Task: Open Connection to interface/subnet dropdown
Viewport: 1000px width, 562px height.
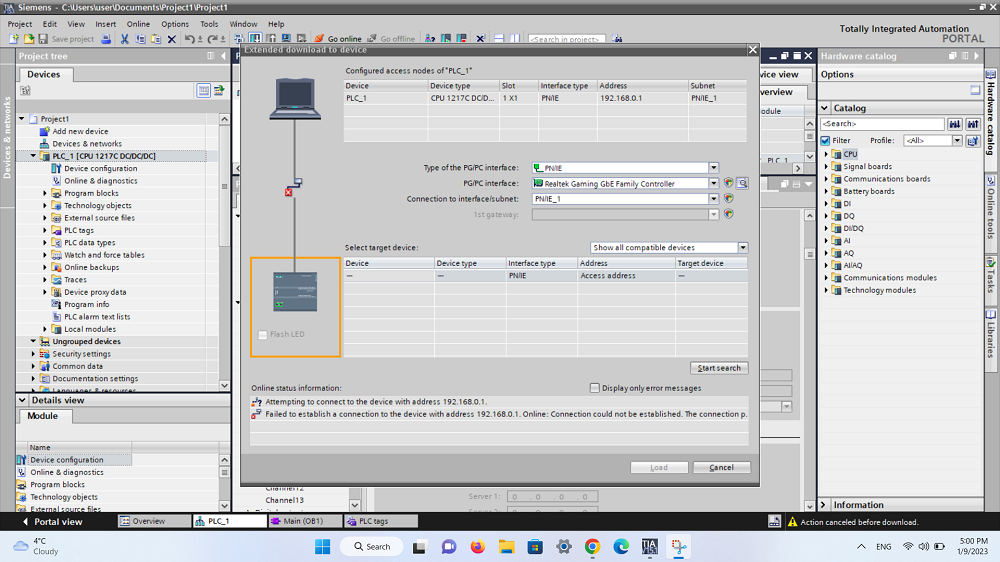Action: click(x=714, y=198)
